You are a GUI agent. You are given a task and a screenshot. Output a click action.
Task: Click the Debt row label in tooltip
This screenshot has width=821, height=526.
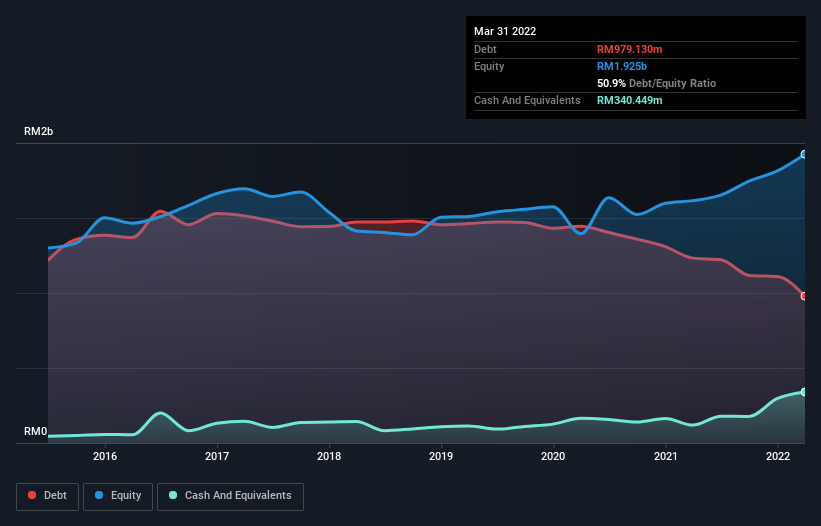click(485, 49)
